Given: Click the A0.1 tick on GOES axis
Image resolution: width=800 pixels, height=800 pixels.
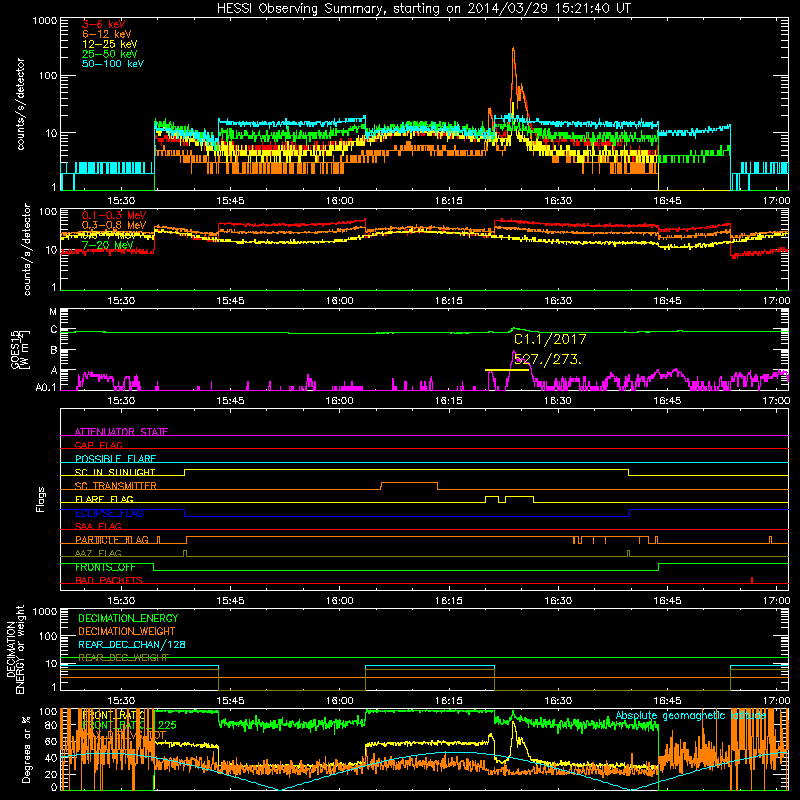Looking at the screenshot, I should pyautogui.click(x=46, y=387).
